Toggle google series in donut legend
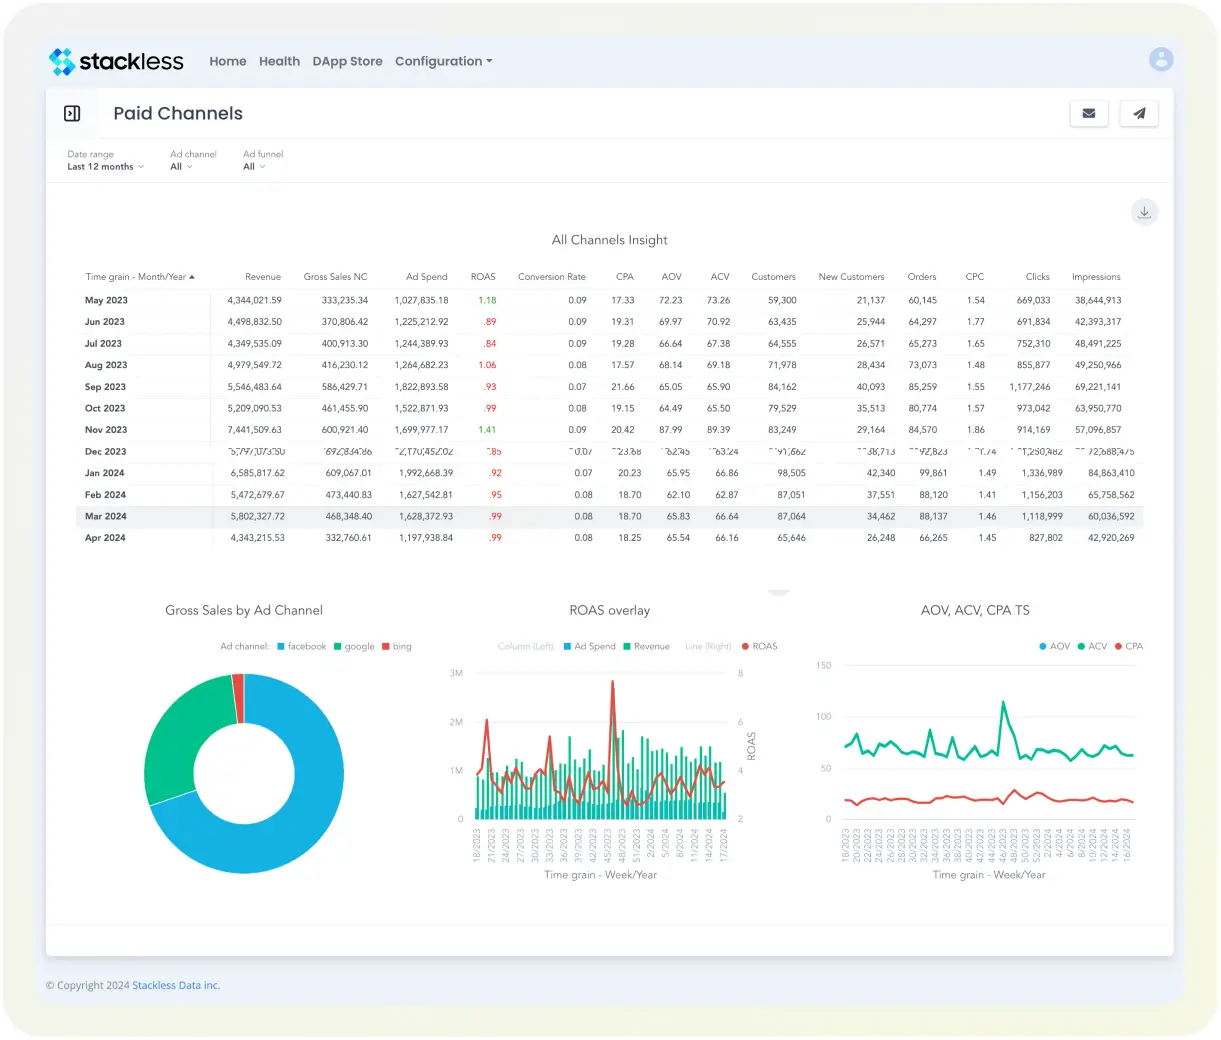 (354, 647)
